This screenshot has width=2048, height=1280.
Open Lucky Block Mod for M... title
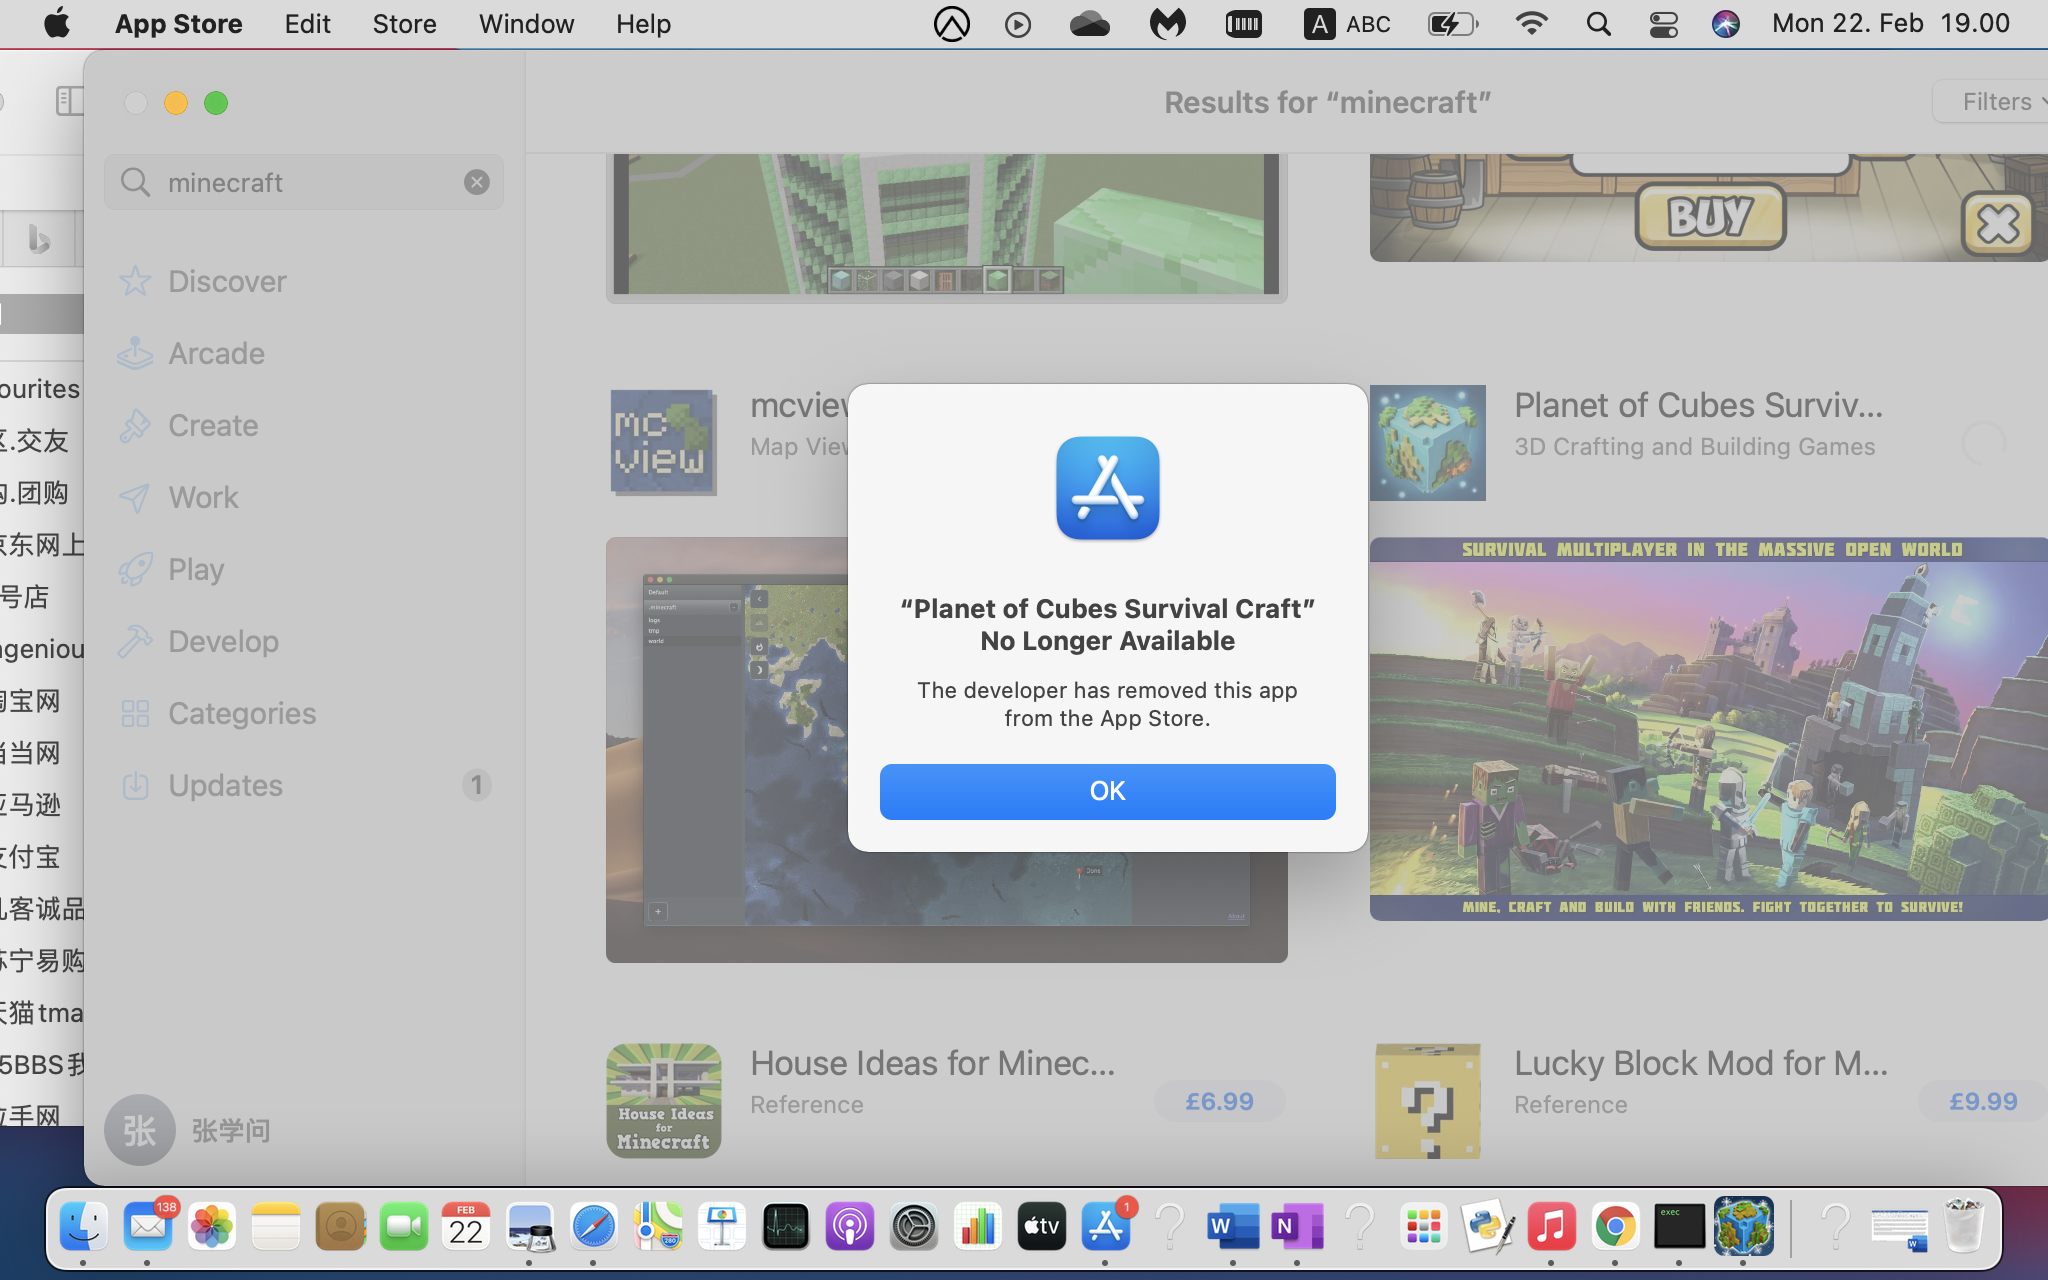1701,1063
